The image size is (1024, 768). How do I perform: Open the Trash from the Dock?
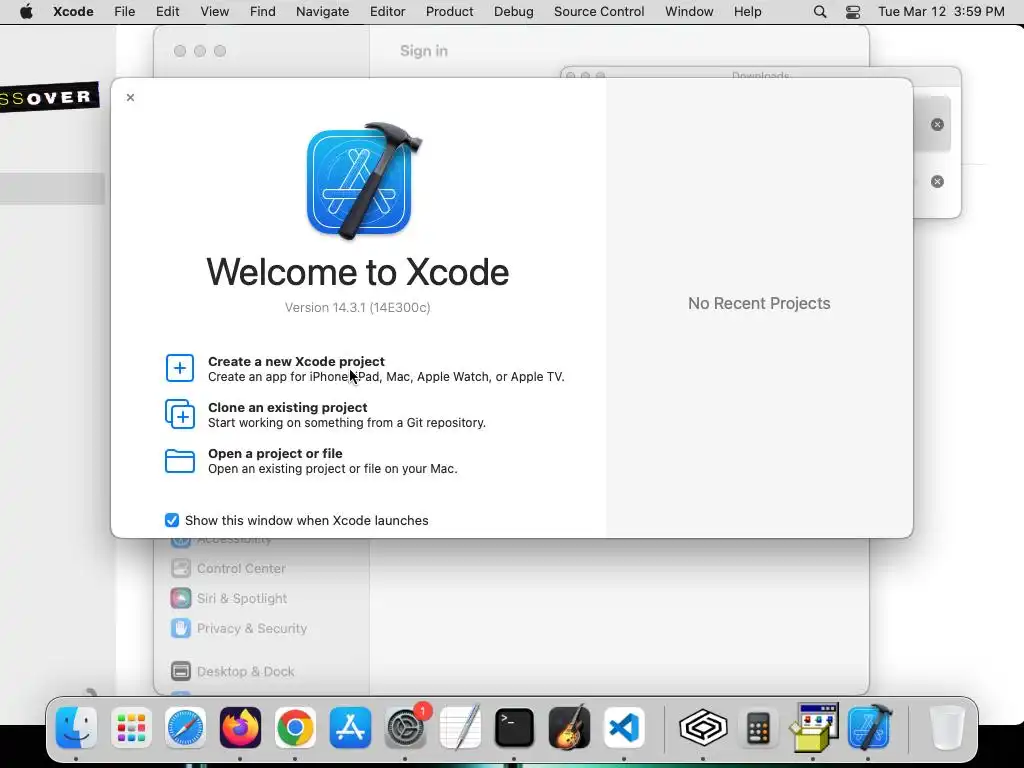pos(946,728)
